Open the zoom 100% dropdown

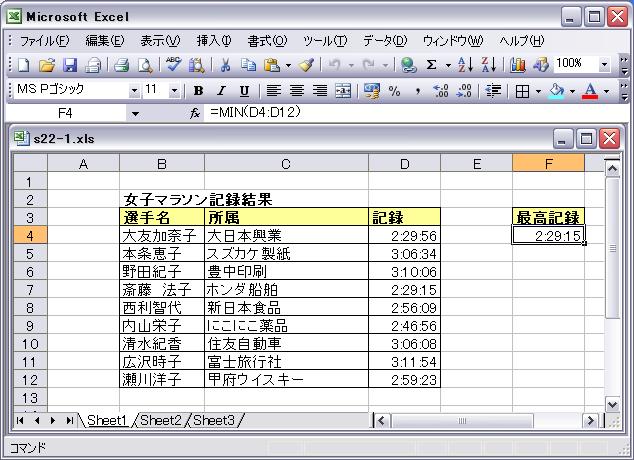click(x=604, y=65)
